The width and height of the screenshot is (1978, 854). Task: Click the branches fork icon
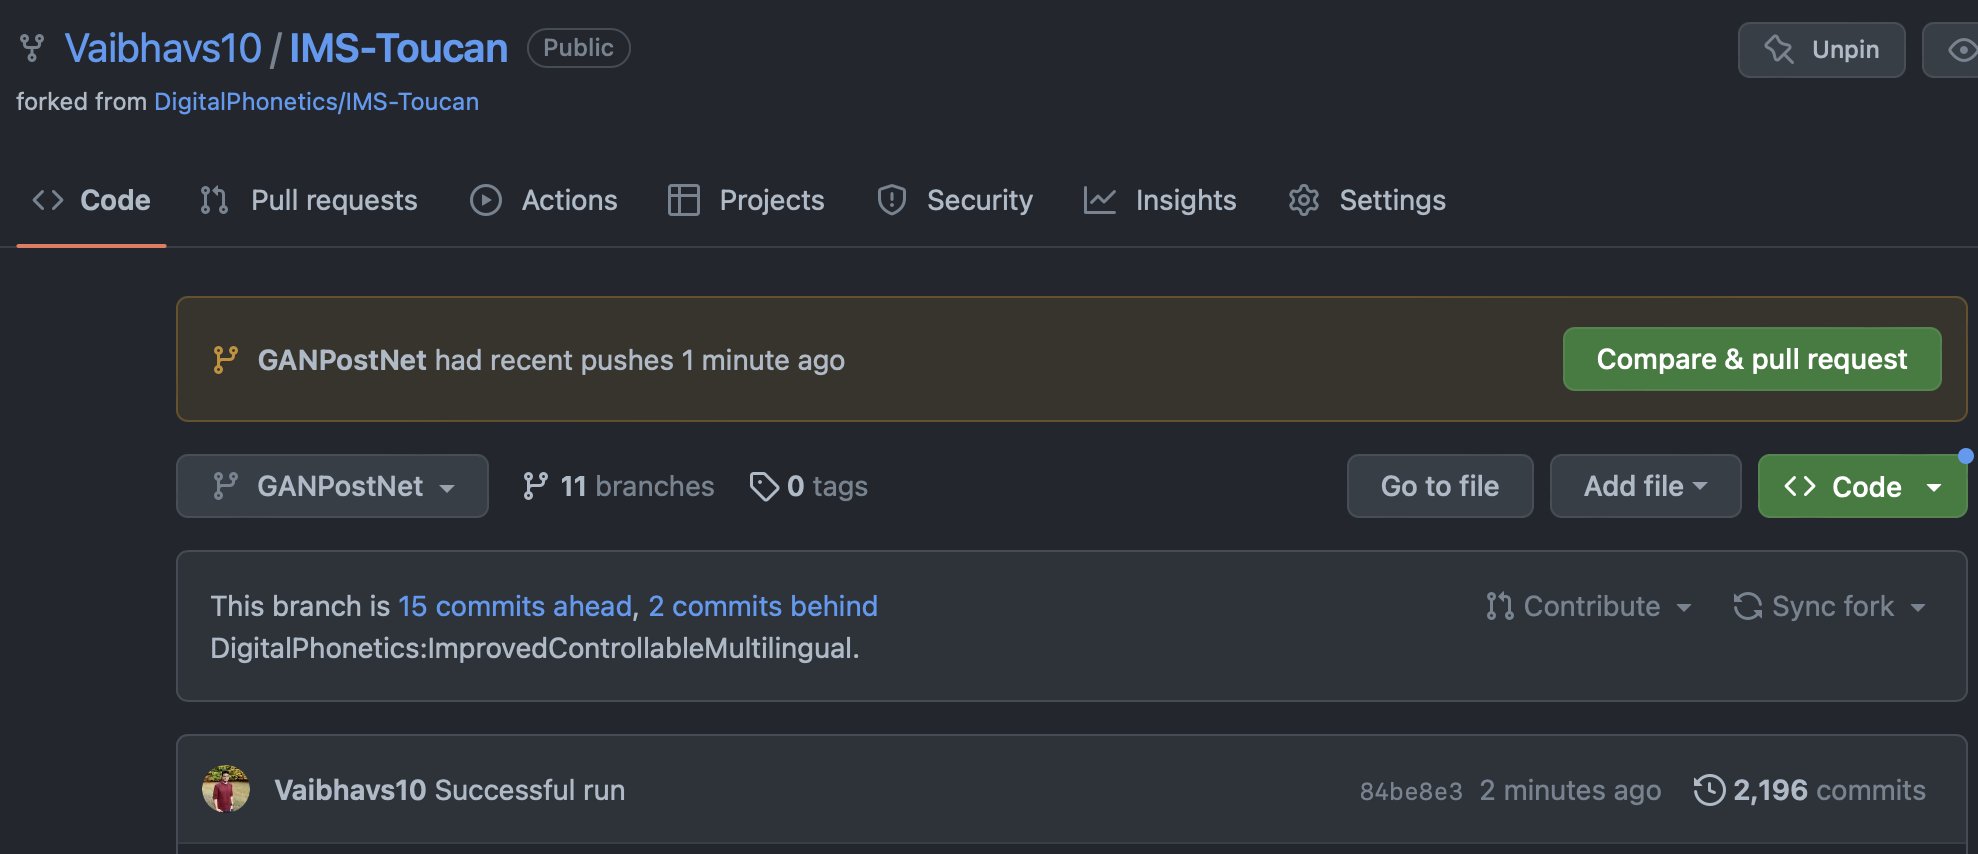535,486
